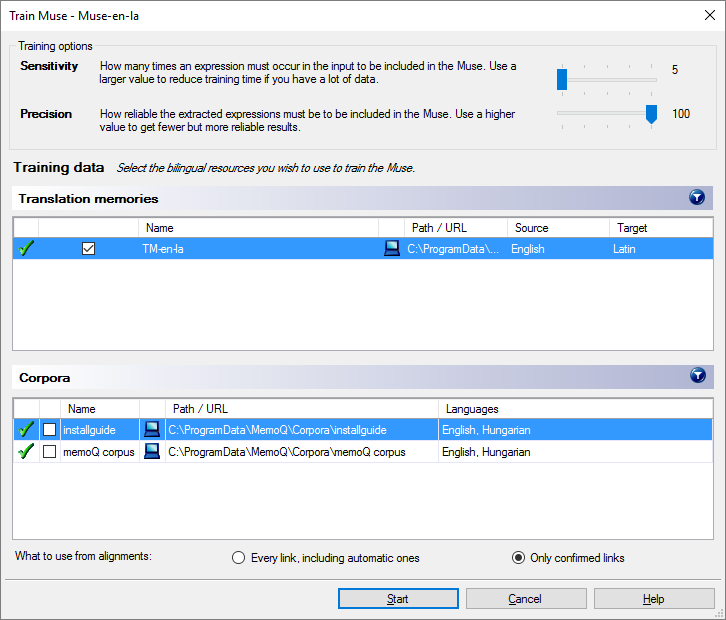Open the Corpora filter icon
This screenshot has width=726, height=620.
click(x=697, y=376)
